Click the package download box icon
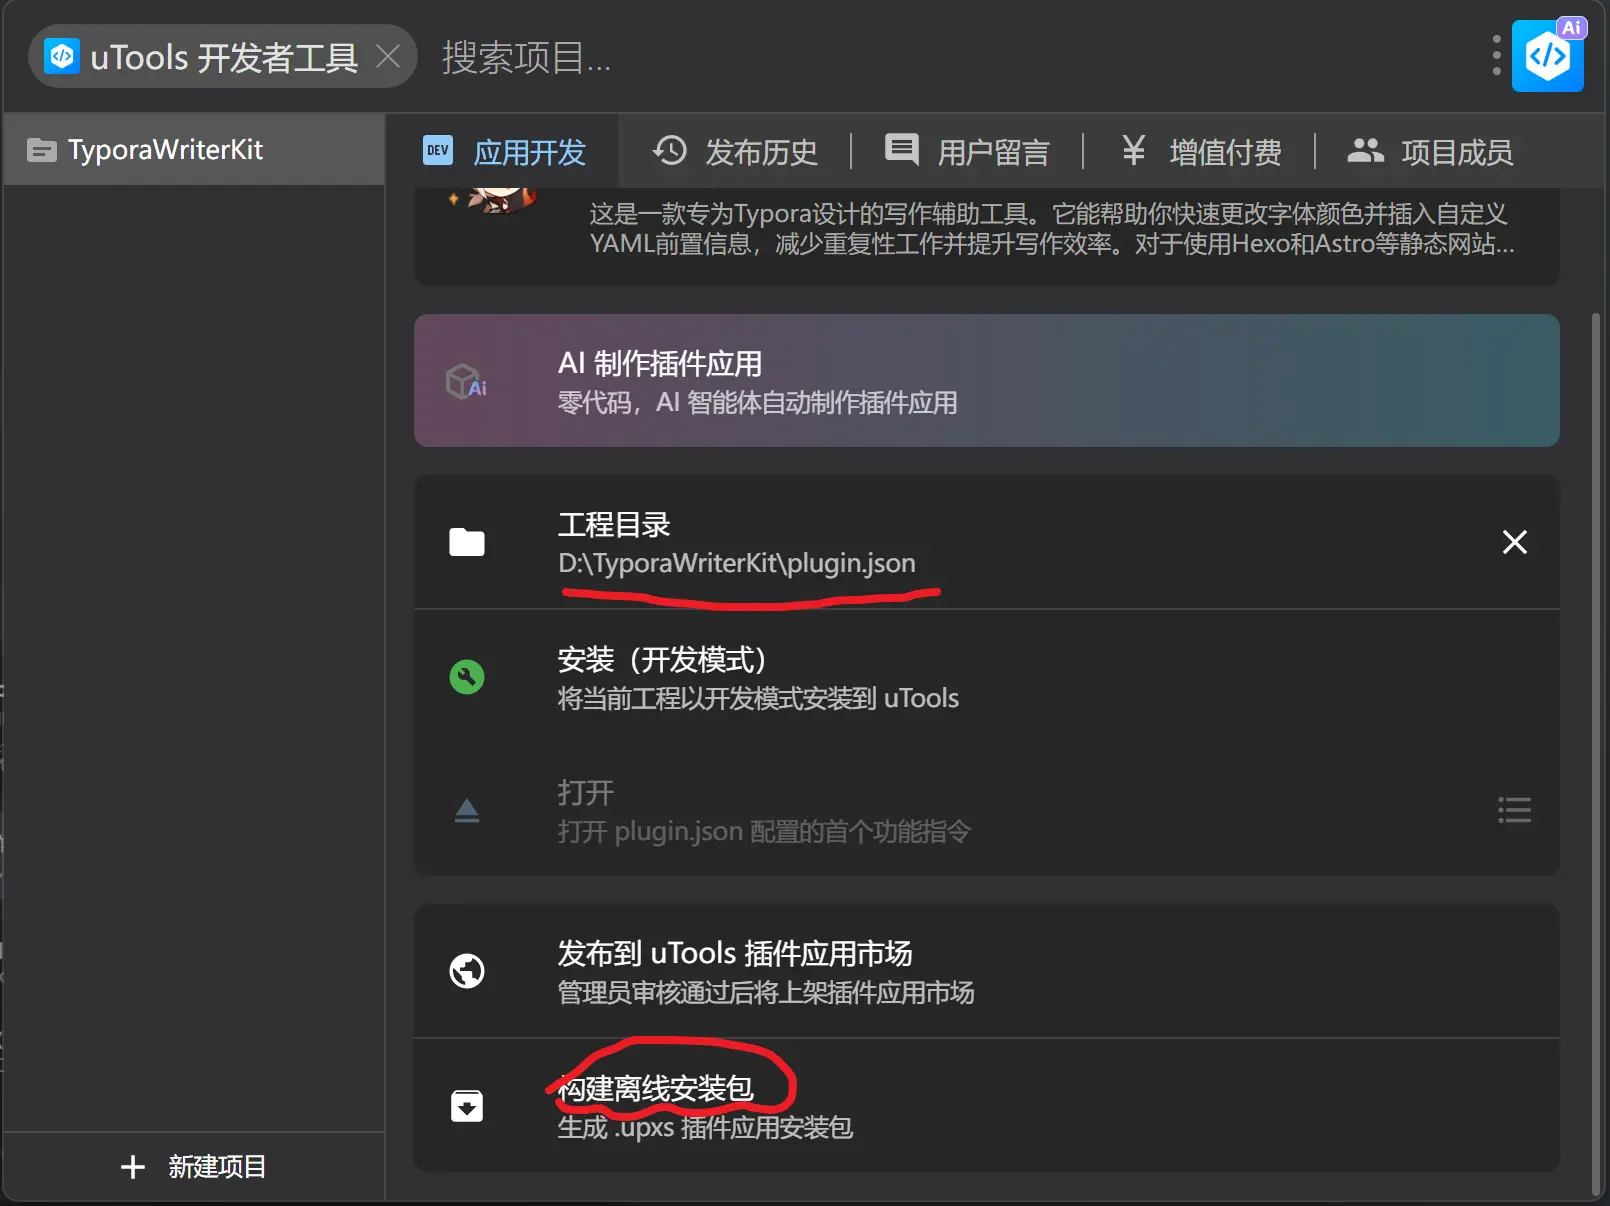This screenshot has height=1206, width=1610. point(467,1106)
